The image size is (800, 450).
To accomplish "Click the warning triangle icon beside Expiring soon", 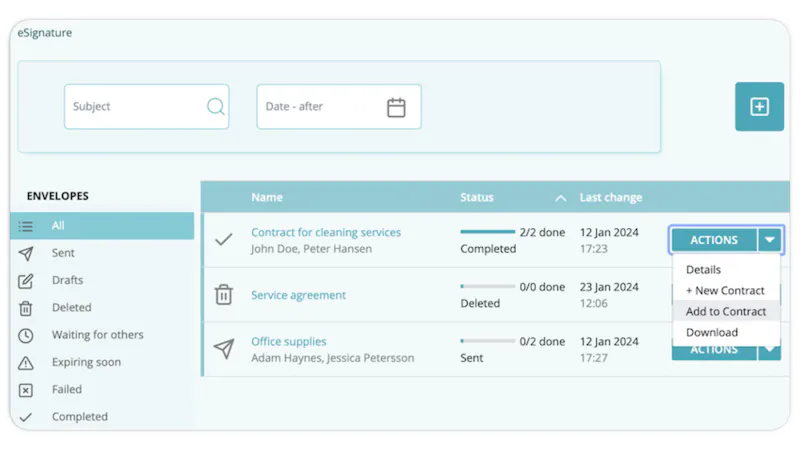I will (26, 363).
